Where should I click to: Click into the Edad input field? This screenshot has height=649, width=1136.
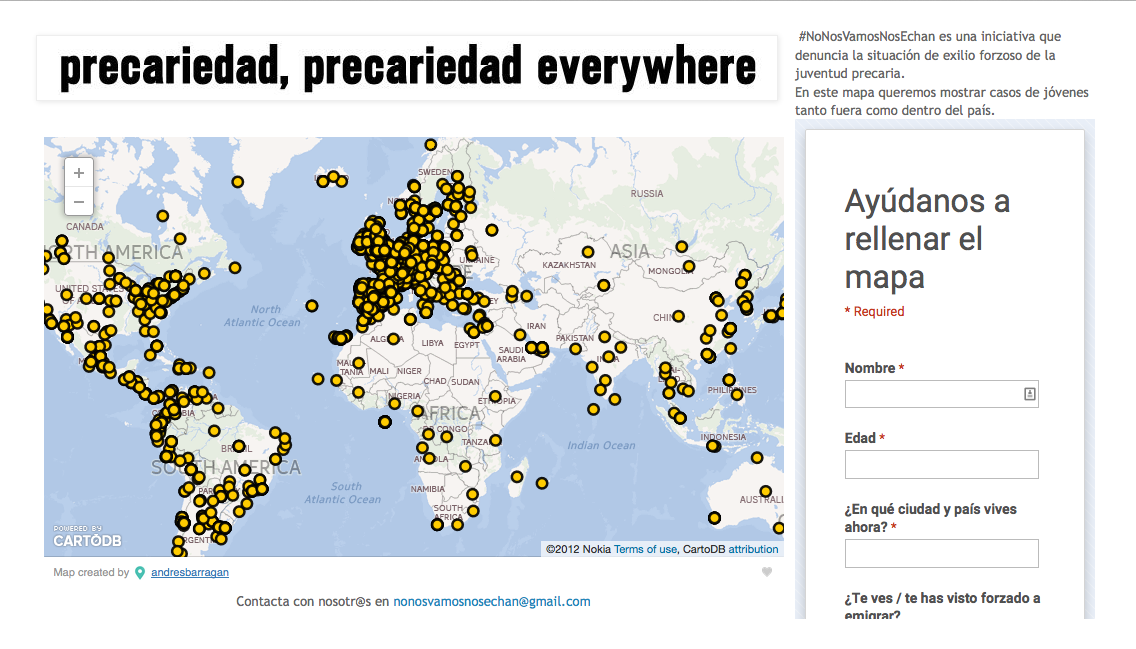point(941,464)
